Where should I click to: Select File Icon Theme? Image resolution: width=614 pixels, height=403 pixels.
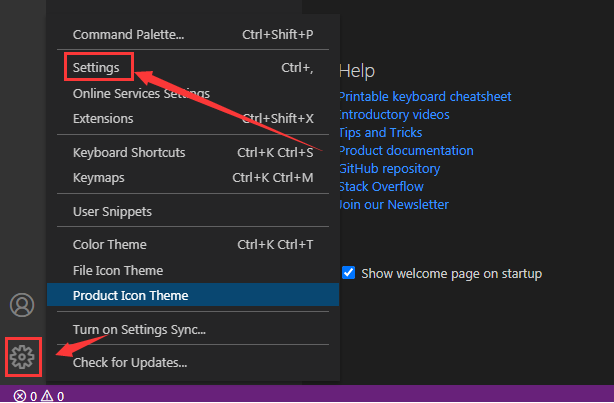tap(117, 270)
